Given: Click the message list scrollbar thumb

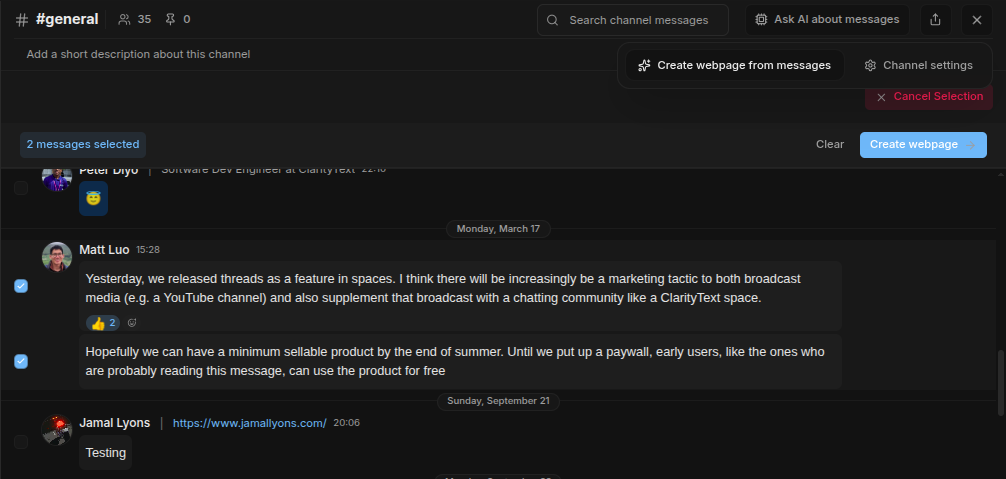Looking at the screenshot, I should tap(1001, 383).
